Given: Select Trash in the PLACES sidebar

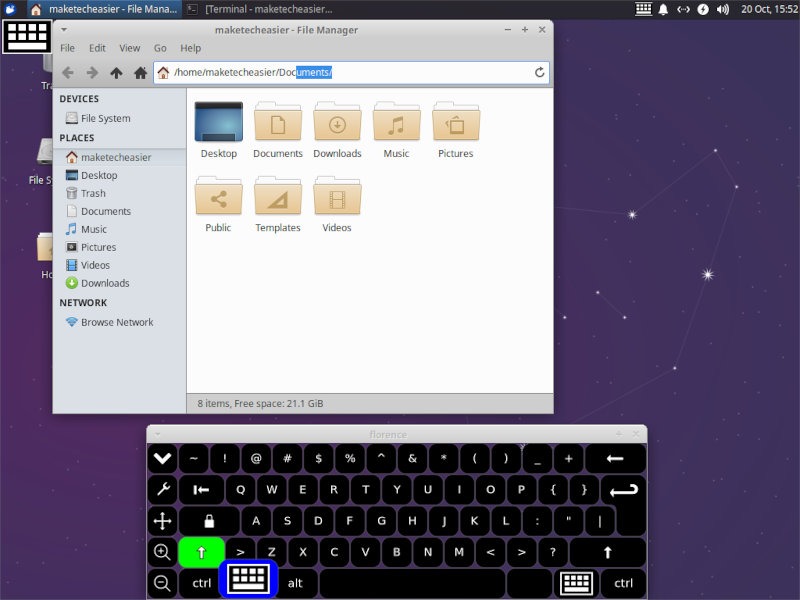Looking at the screenshot, I should tap(94, 193).
